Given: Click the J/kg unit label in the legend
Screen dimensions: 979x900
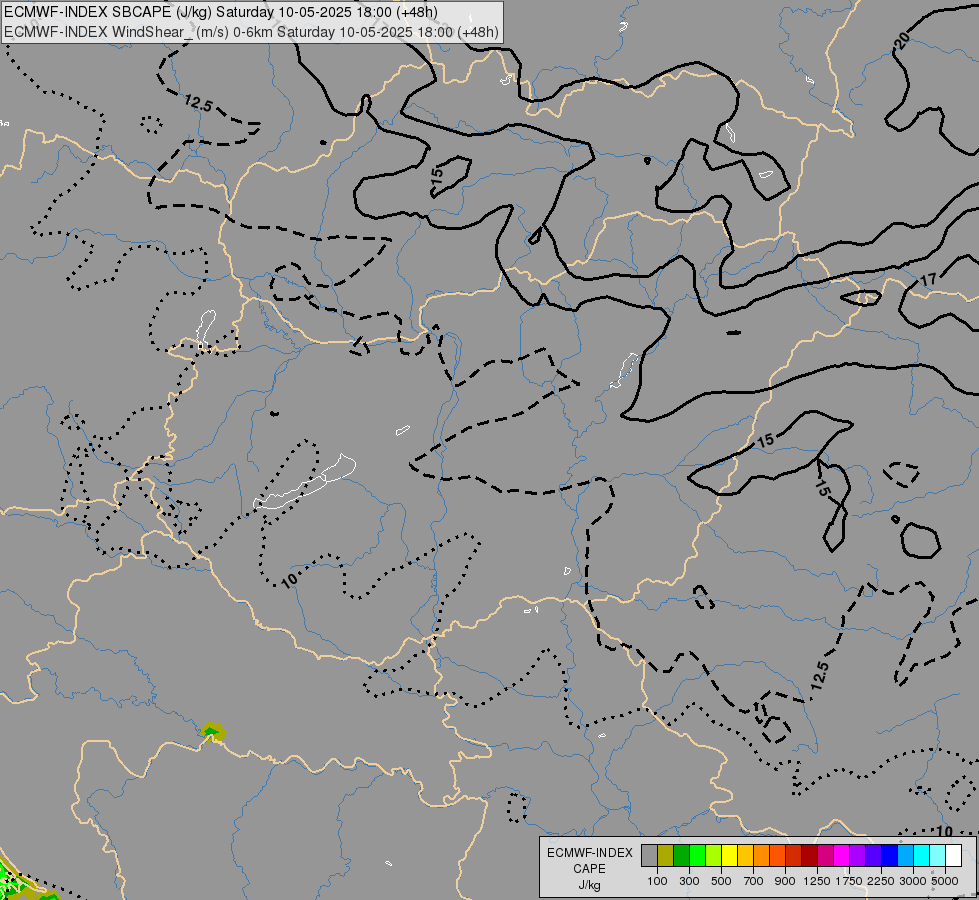Looking at the screenshot, I should tap(589, 885).
